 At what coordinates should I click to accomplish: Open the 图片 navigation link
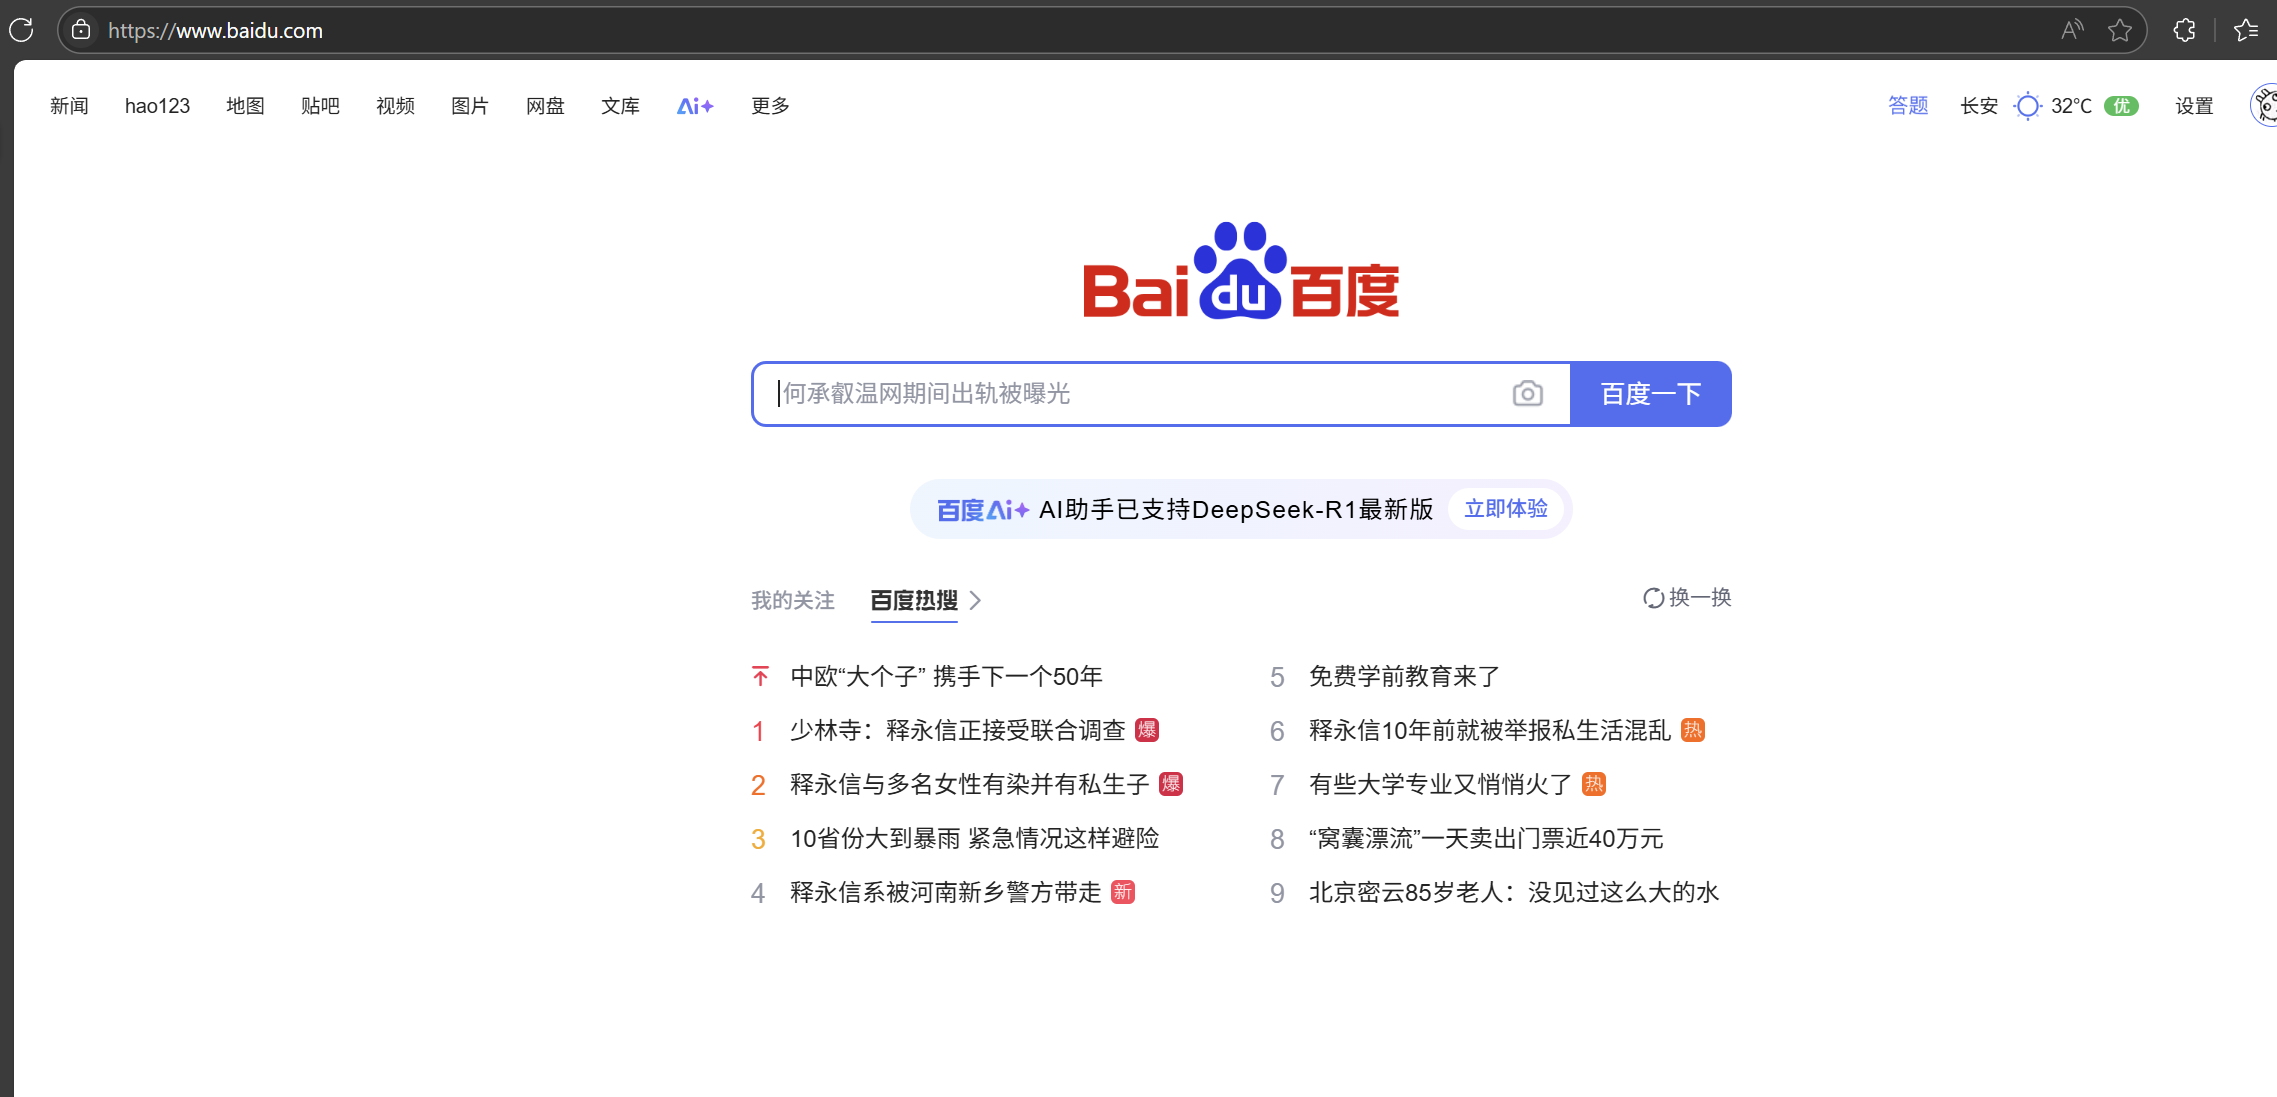[470, 106]
